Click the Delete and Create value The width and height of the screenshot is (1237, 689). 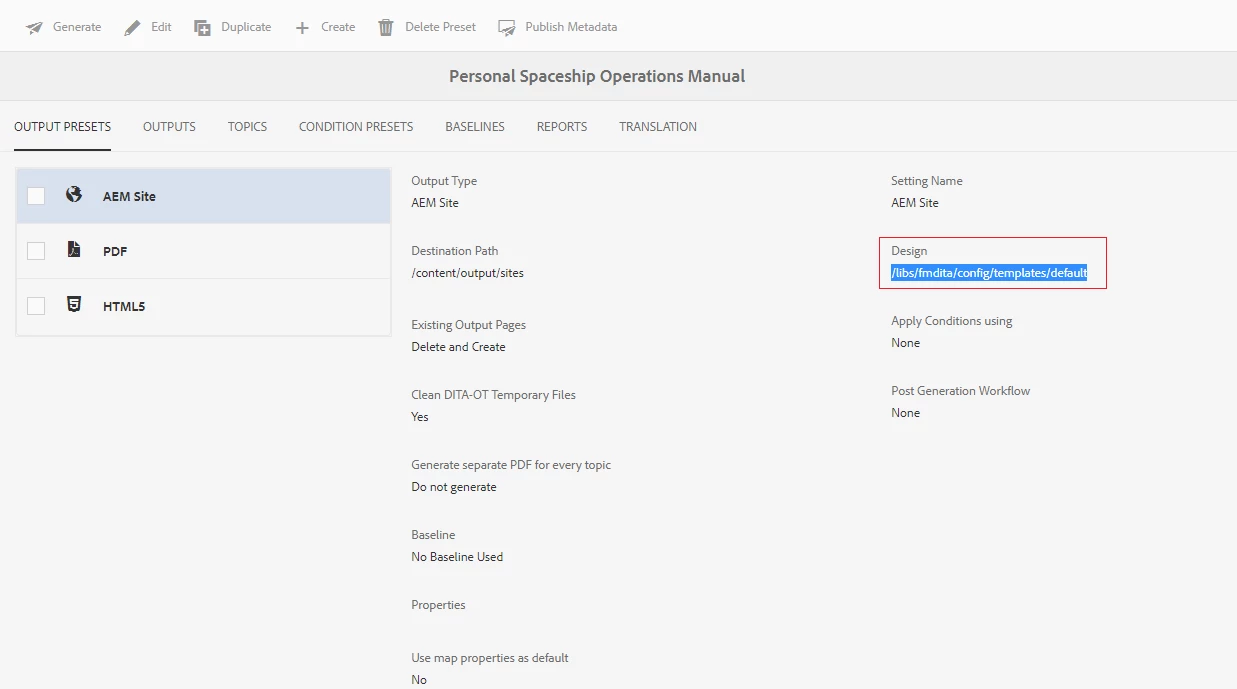pos(458,347)
